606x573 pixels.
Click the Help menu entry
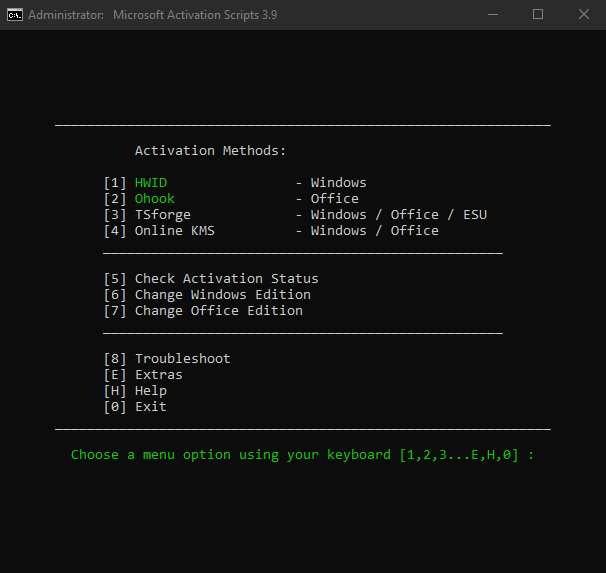coord(151,391)
